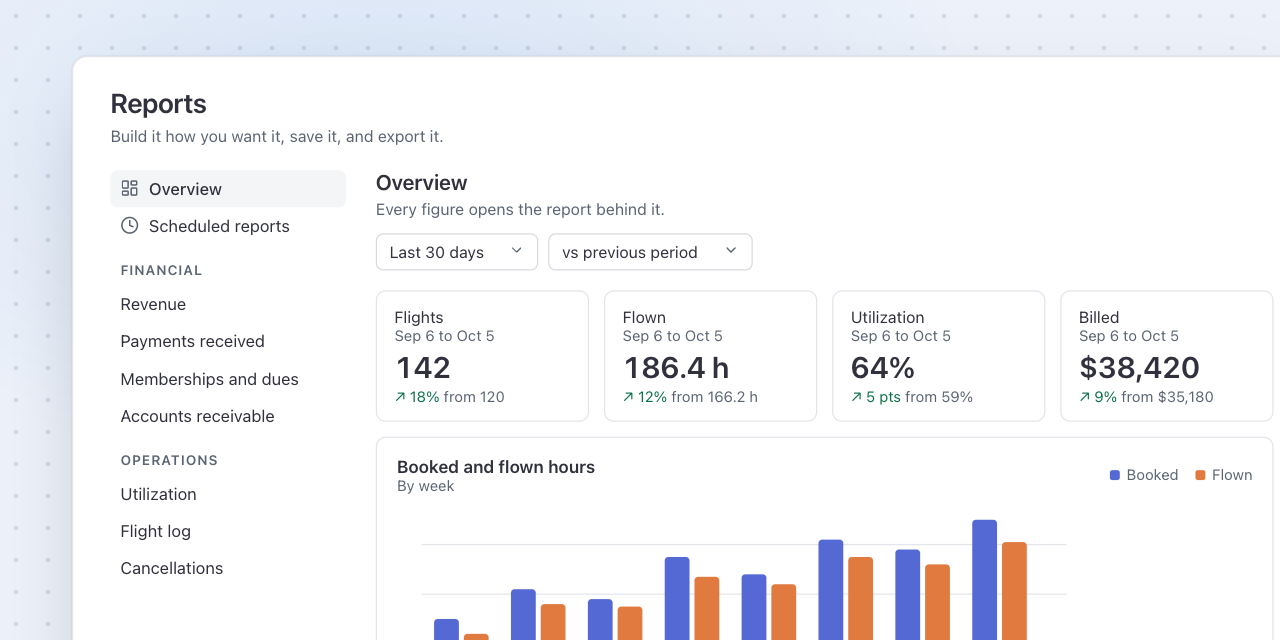Click the green arrow beside 18% in Flights
Screen dimensions: 1280x640
coord(400,397)
